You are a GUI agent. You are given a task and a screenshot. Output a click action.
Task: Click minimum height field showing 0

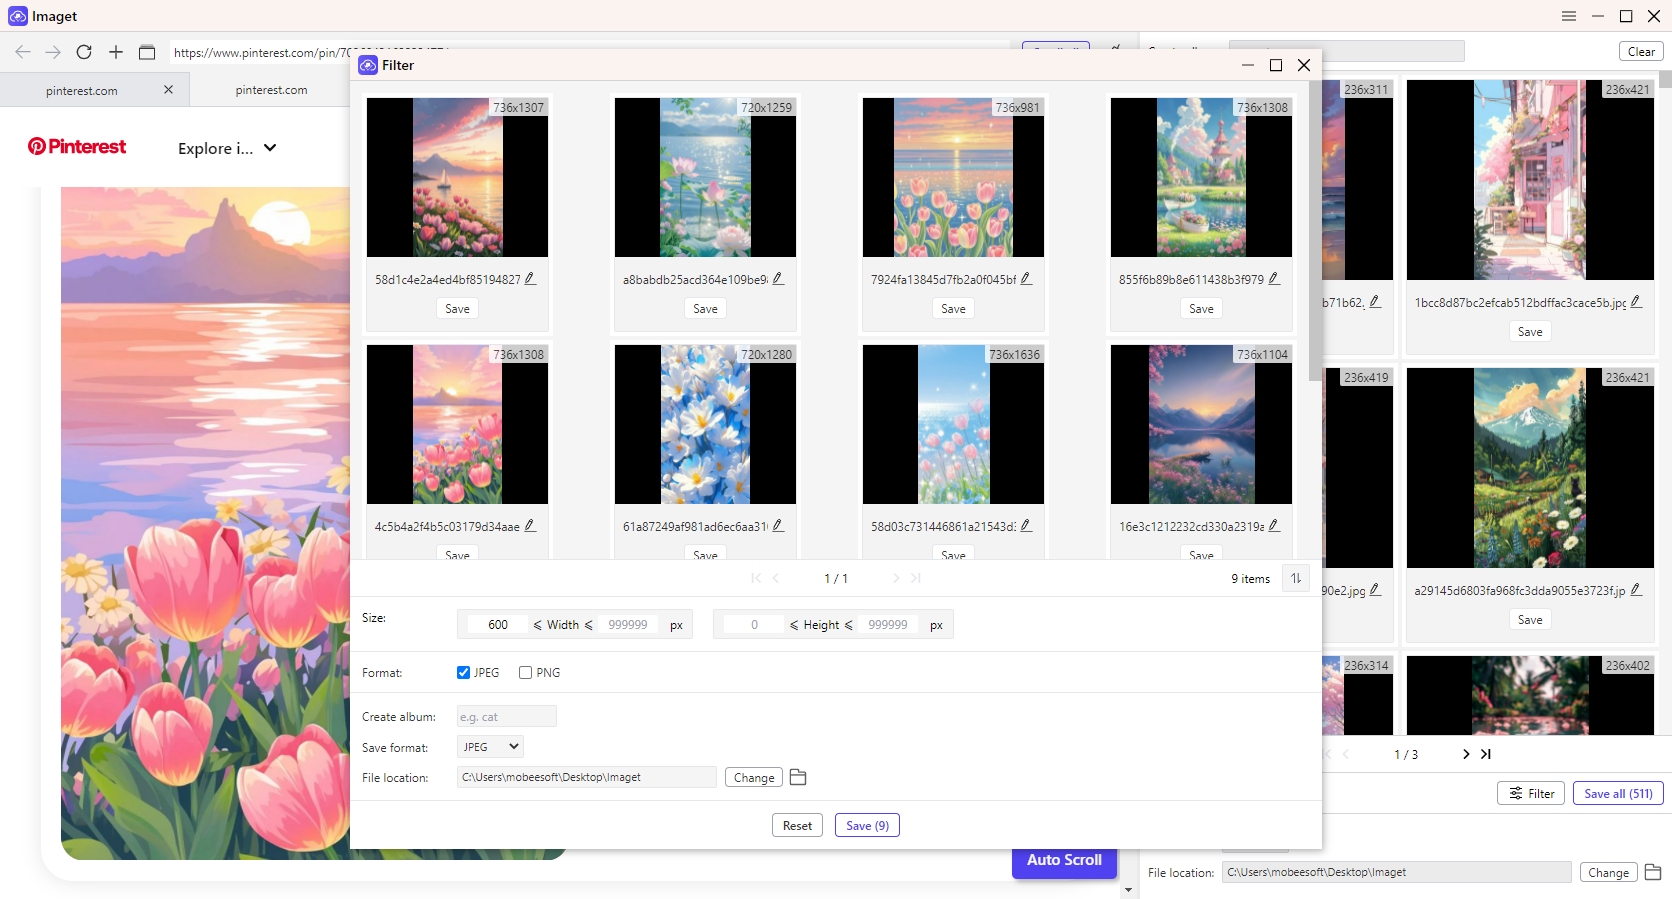[x=754, y=624]
